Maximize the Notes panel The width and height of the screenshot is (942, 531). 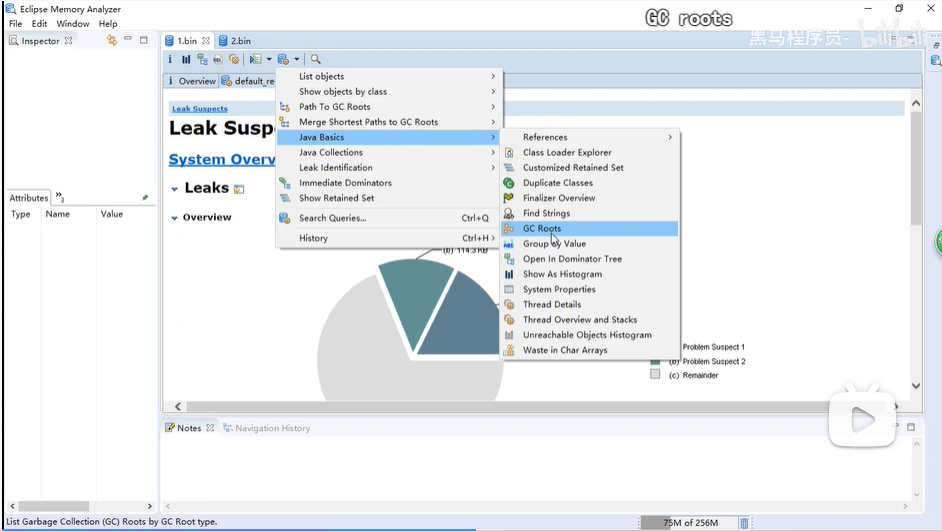pos(911,426)
